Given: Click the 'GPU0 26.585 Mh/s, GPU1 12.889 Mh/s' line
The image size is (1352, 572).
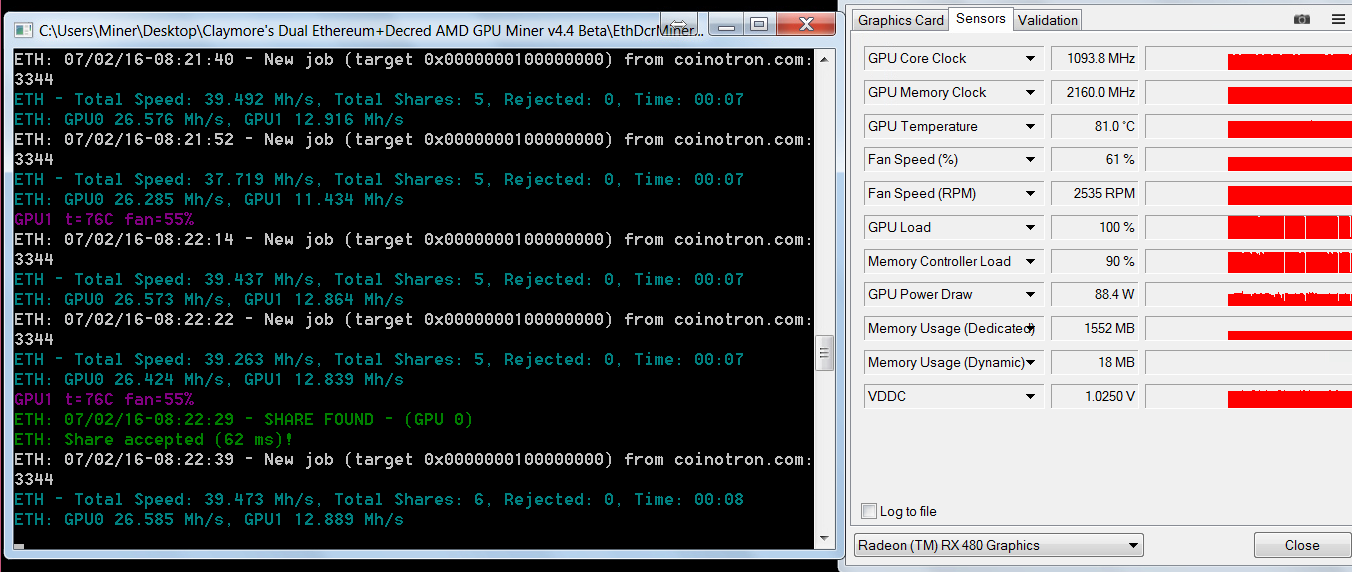Looking at the screenshot, I should coord(209,519).
